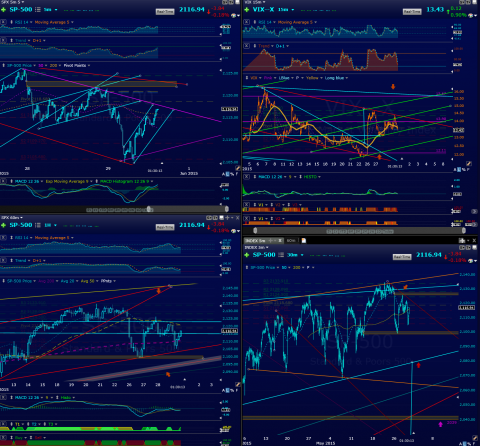This screenshot has height=446, width=480.
Task: Open VIX 15m window title menu
Action: [x=254, y=2]
